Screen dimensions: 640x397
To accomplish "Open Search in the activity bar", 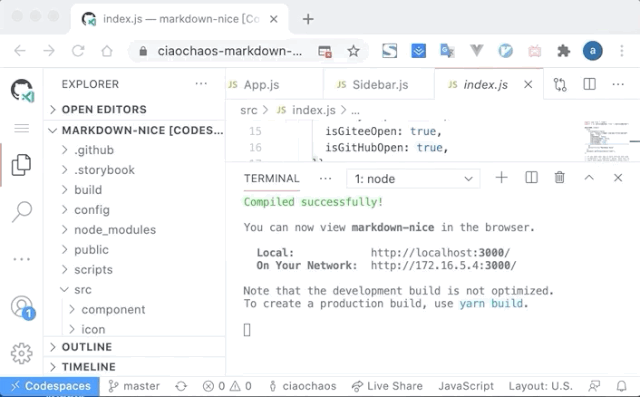I will (21, 211).
